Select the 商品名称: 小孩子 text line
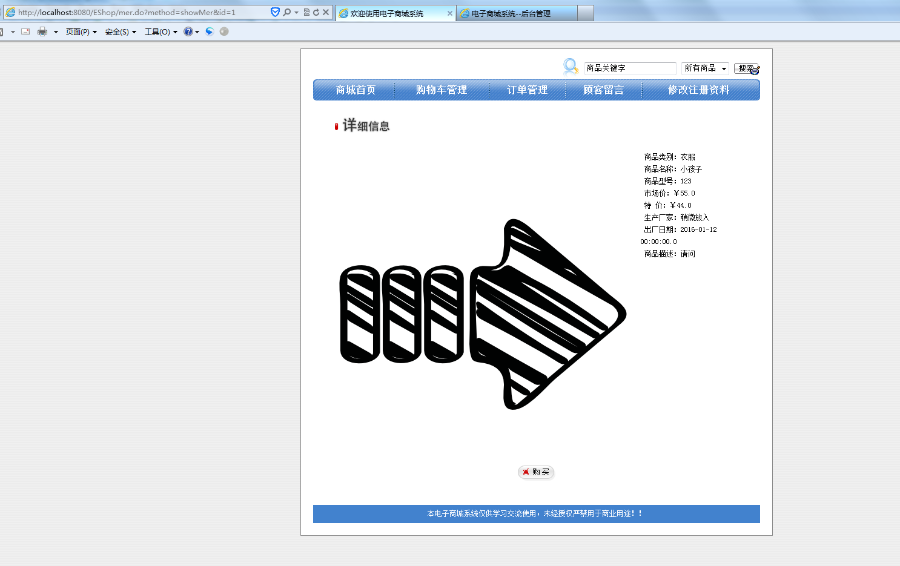900x566 pixels. tap(673, 169)
